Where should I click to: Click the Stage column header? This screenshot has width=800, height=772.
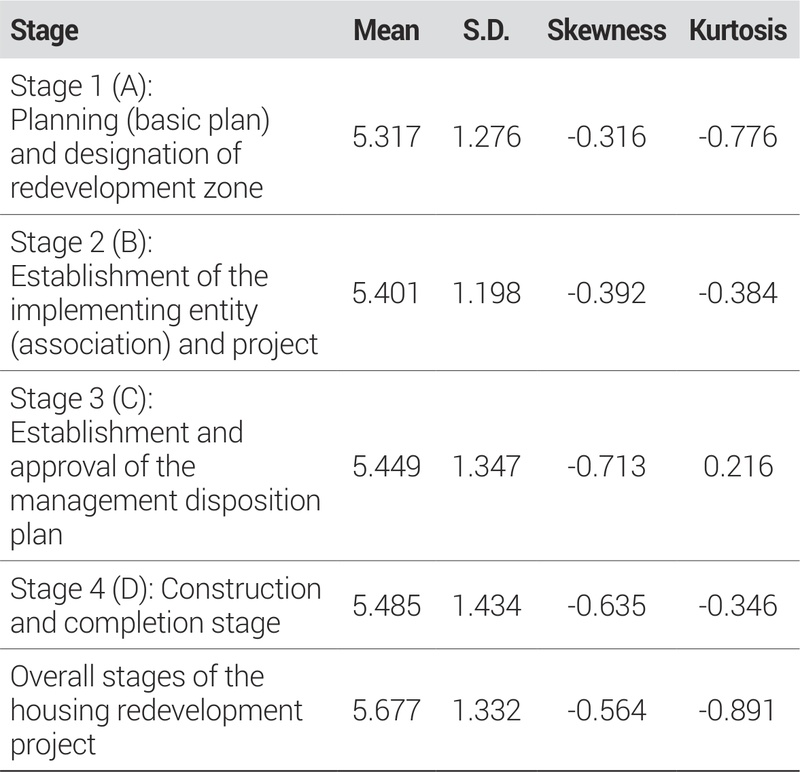pos(43,31)
